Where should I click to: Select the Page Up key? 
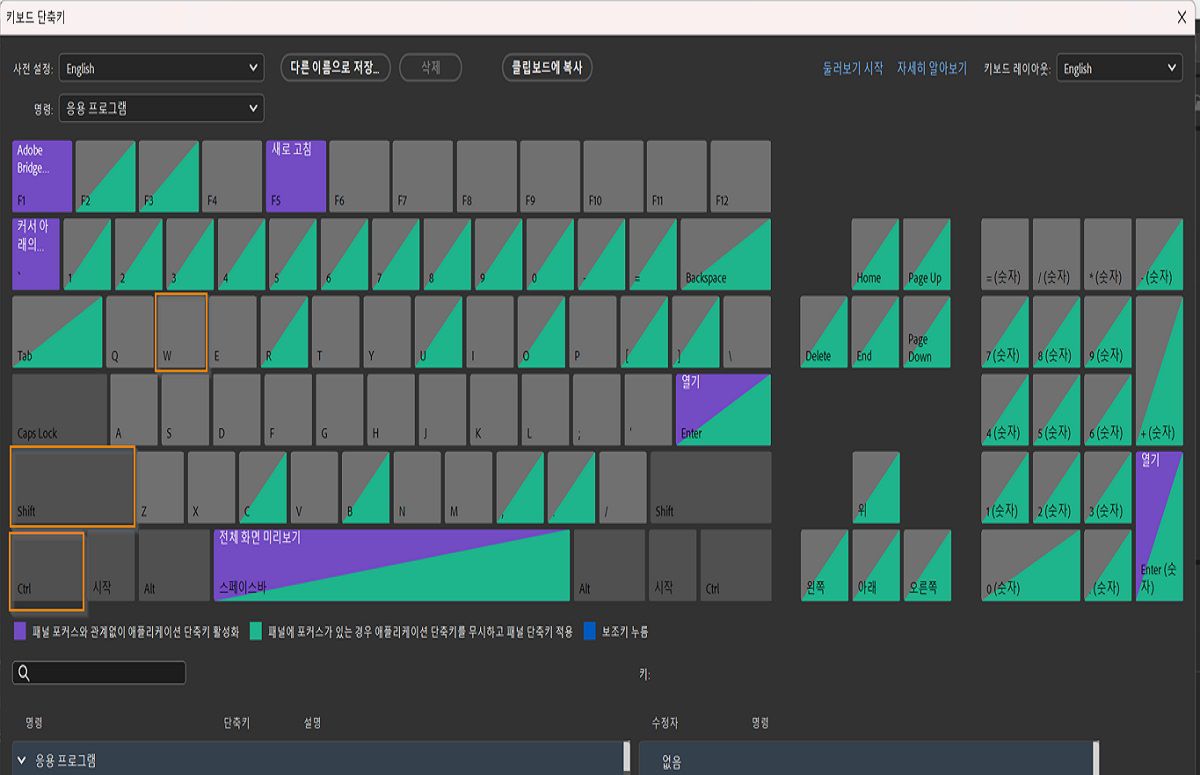pyautogui.click(x=927, y=254)
